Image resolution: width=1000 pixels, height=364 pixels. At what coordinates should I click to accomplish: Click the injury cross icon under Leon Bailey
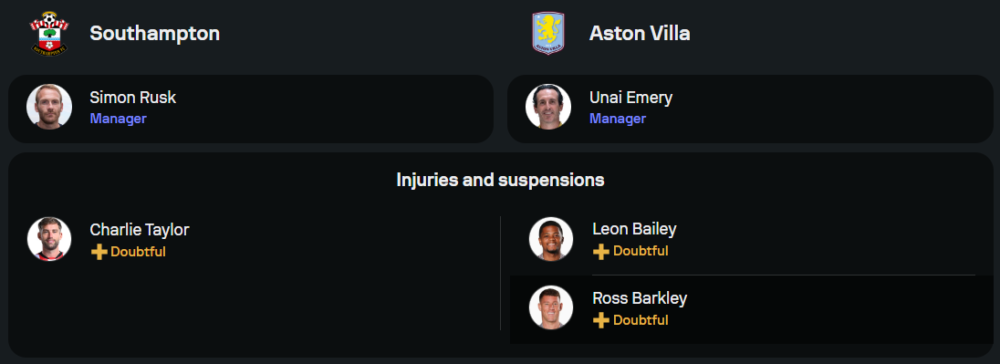601,252
